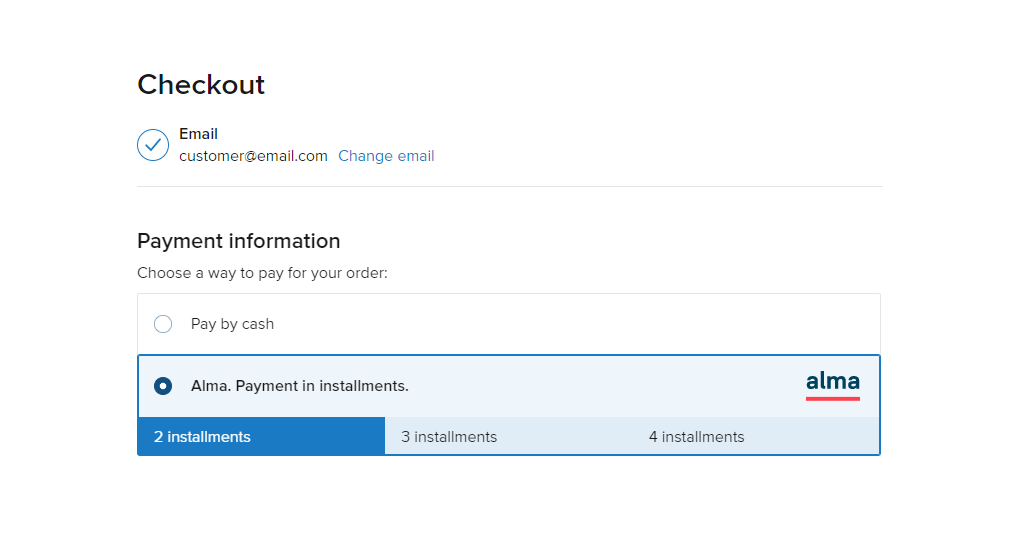Click empty area of the highlighted Alma row
The height and width of the screenshot is (538, 1024).
pyautogui.click(x=588, y=386)
